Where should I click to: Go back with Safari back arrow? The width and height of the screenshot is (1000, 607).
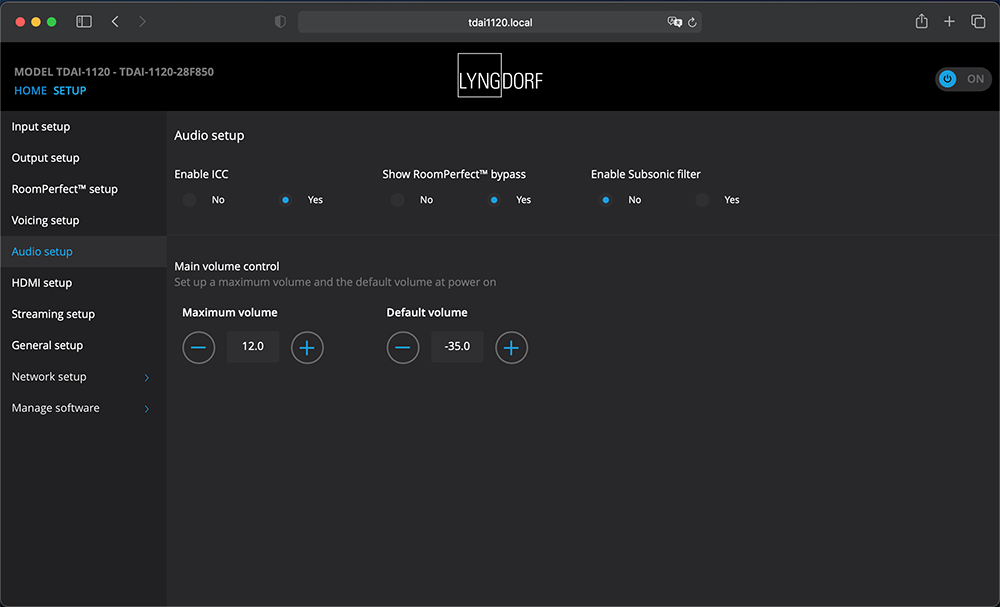[x=115, y=22]
